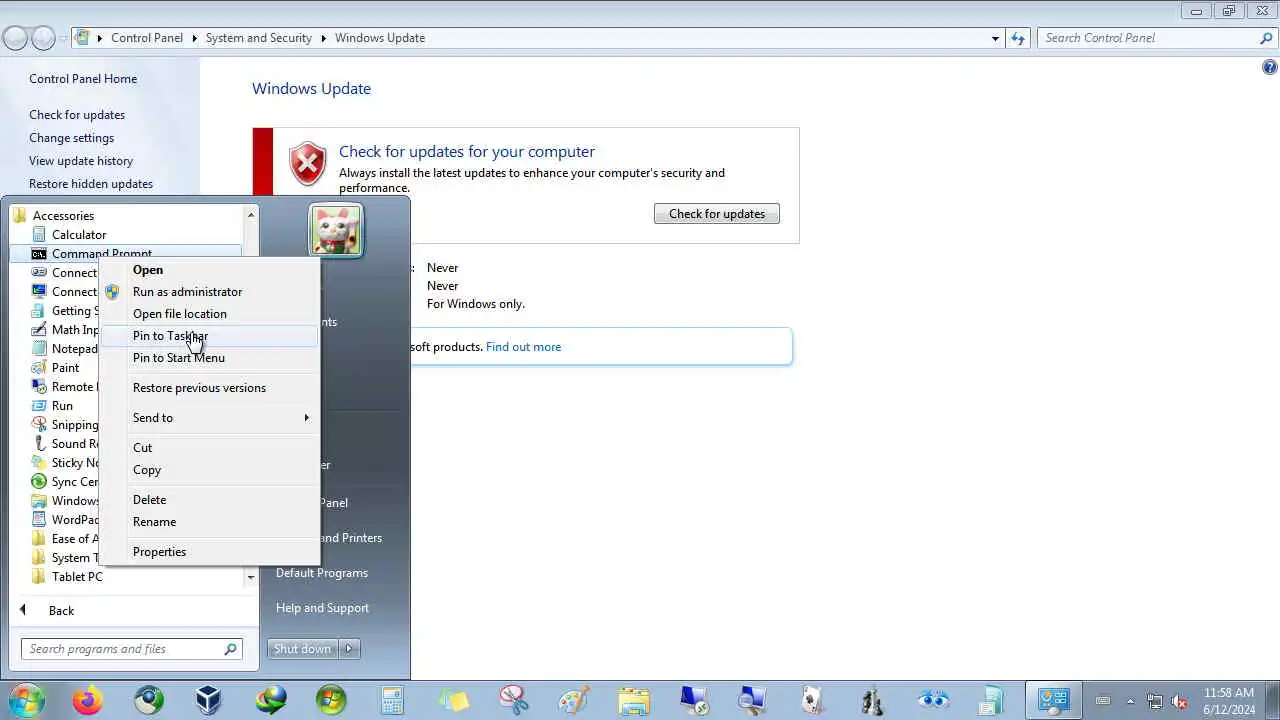The width and height of the screenshot is (1280, 720).
Task: Open Properties from context menu
Action: click(x=160, y=552)
